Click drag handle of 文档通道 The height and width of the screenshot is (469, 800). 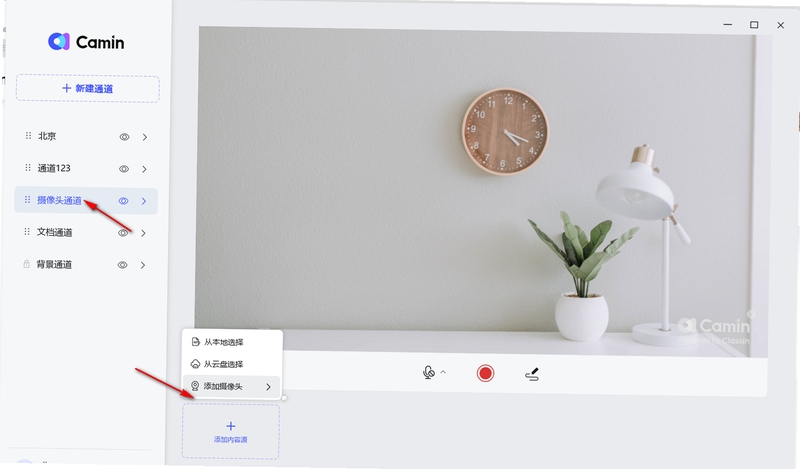coord(27,232)
